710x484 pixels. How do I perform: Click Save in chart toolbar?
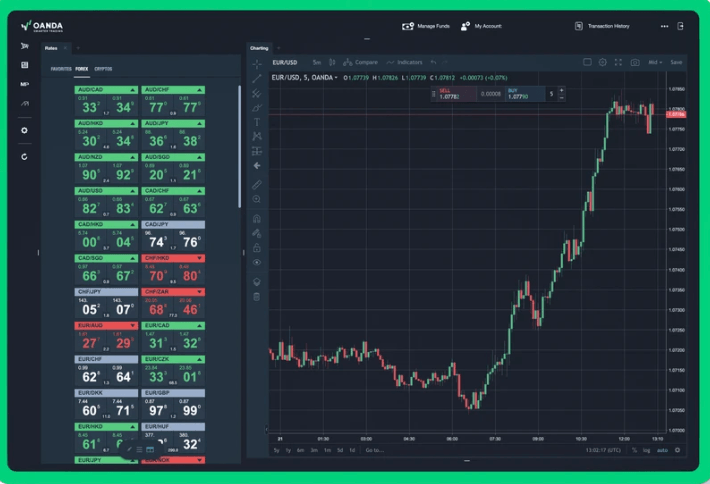tap(676, 62)
